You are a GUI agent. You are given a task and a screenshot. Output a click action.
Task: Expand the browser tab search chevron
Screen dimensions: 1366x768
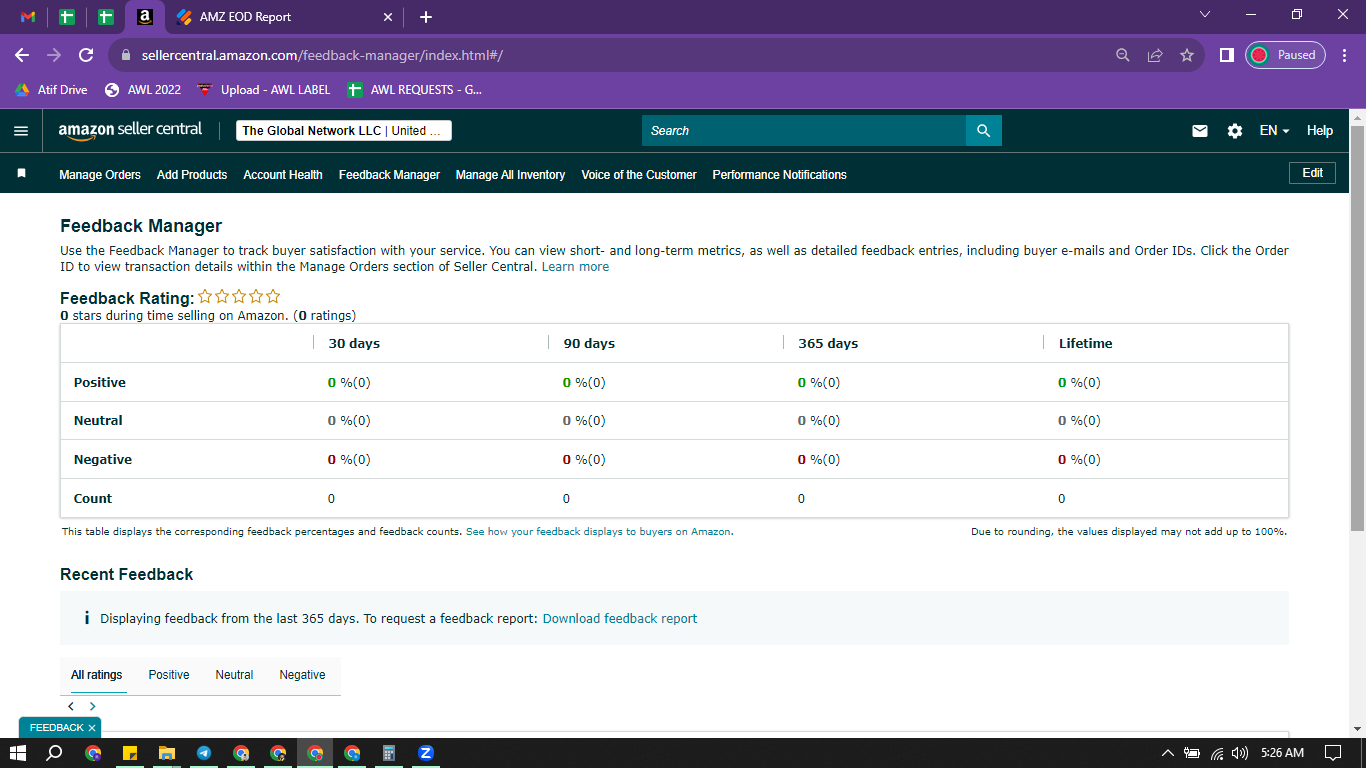tap(1204, 15)
